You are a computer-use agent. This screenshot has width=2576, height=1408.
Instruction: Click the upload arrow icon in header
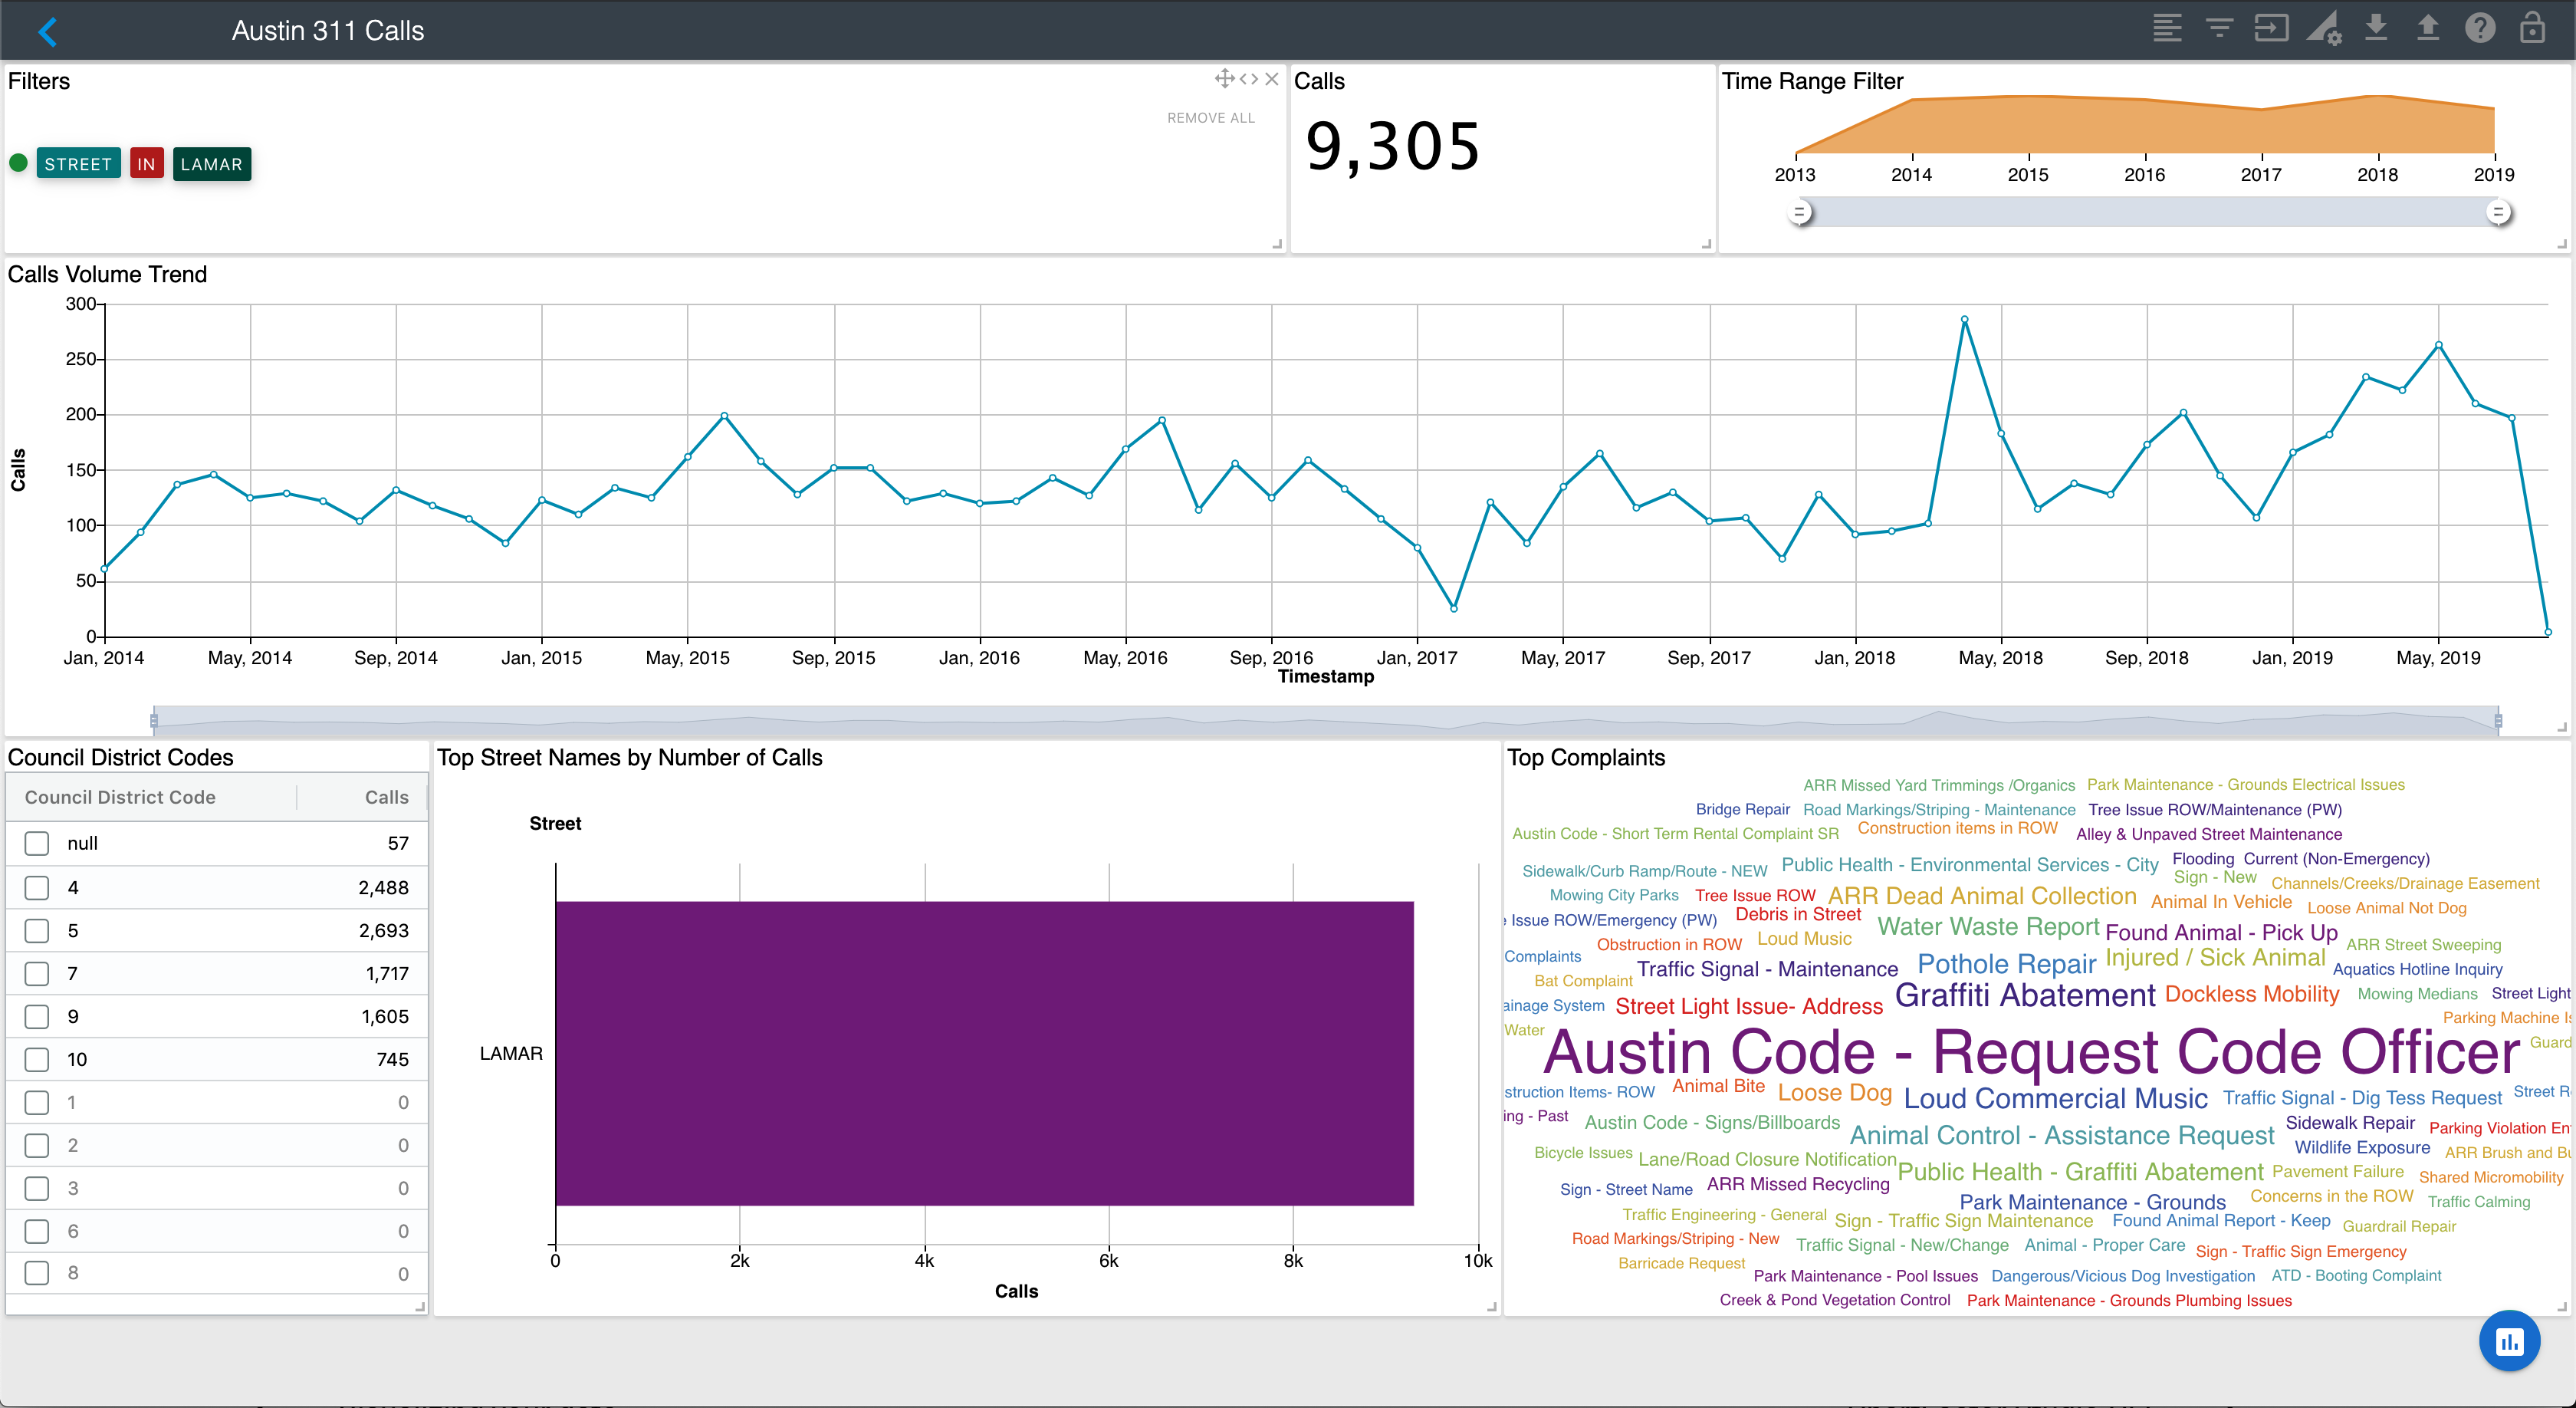pos(2428,27)
